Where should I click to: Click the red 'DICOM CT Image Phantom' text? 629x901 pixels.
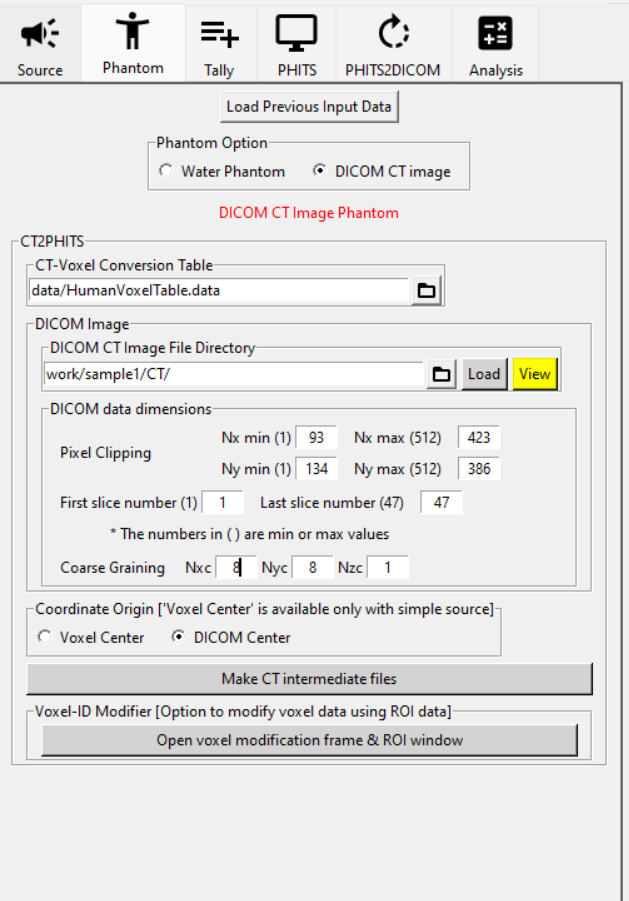pos(308,213)
